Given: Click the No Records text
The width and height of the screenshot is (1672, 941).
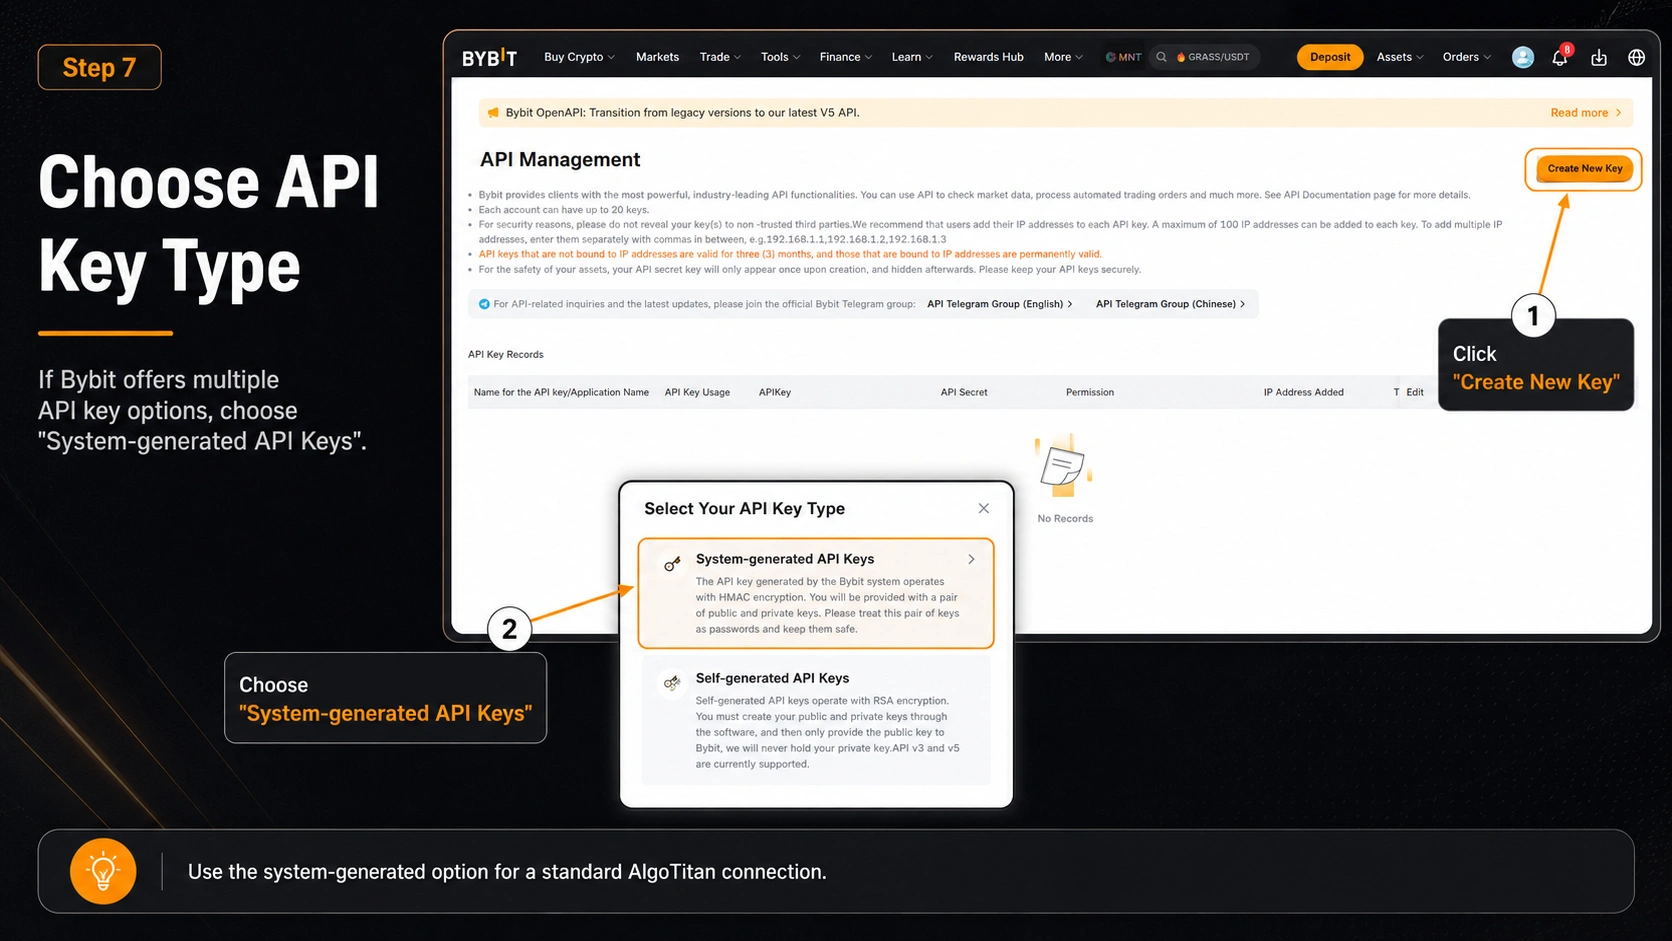Looking at the screenshot, I should click(1065, 518).
